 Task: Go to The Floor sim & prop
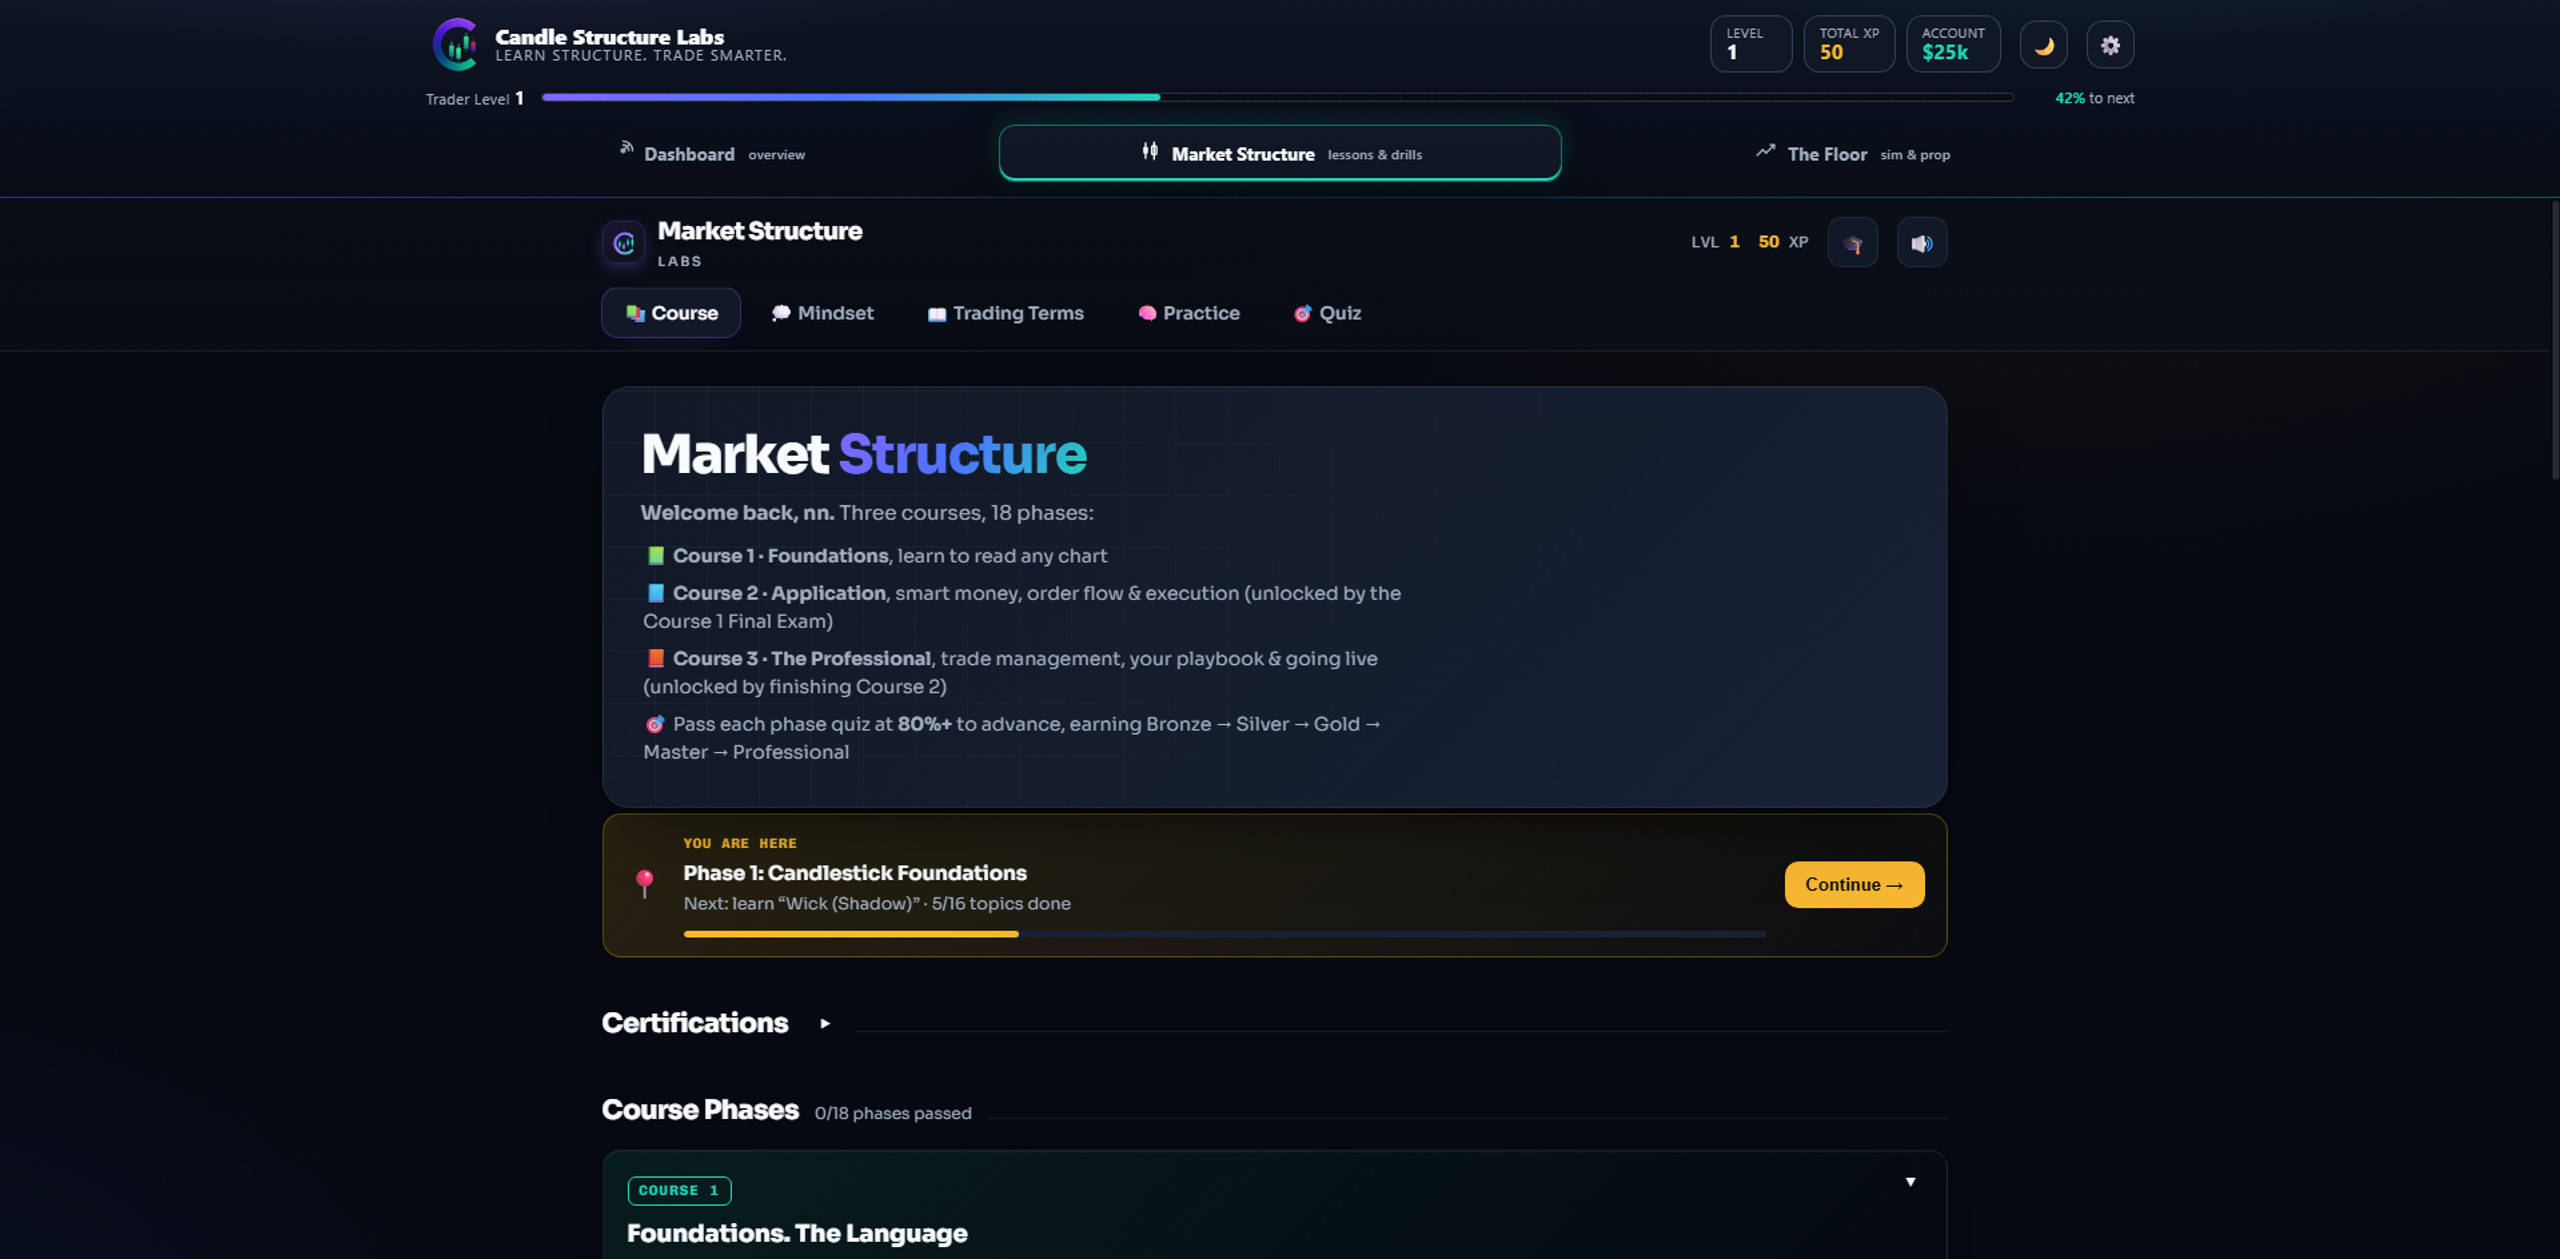coord(1853,154)
